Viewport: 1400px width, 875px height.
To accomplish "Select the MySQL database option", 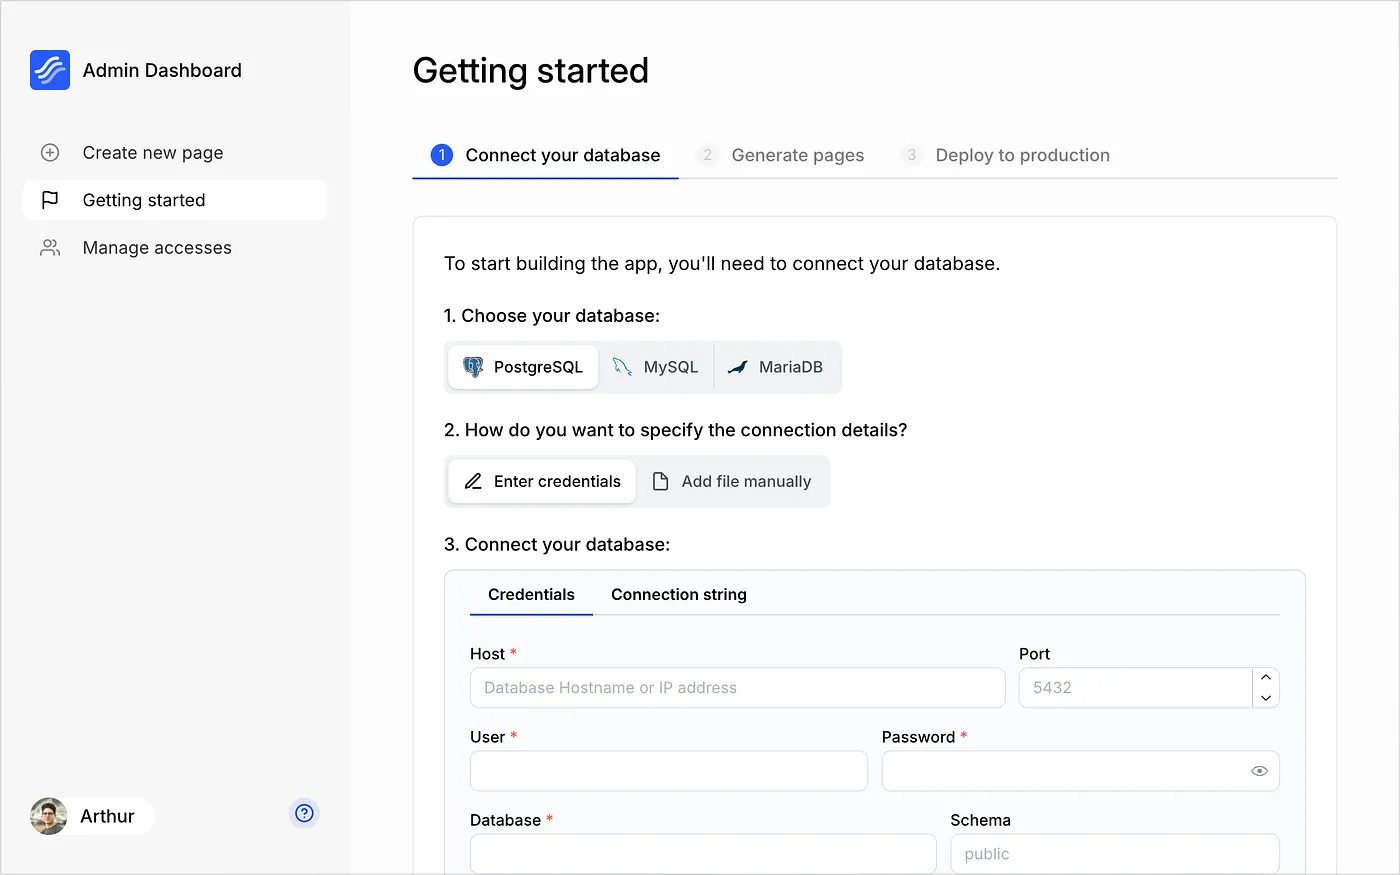I will [x=656, y=367].
